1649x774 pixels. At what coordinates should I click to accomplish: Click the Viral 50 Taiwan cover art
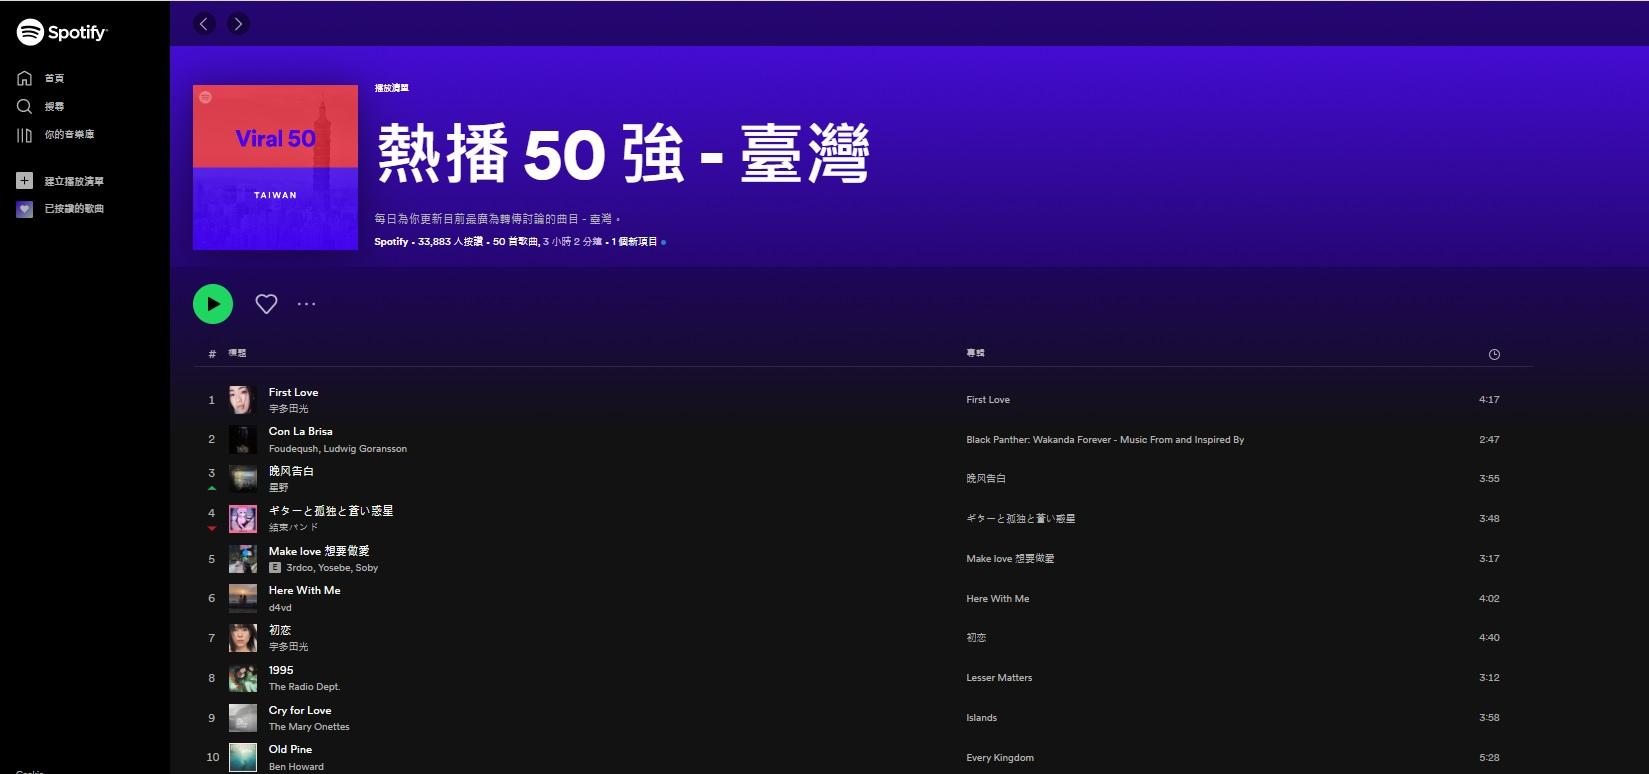tap(275, 167)
